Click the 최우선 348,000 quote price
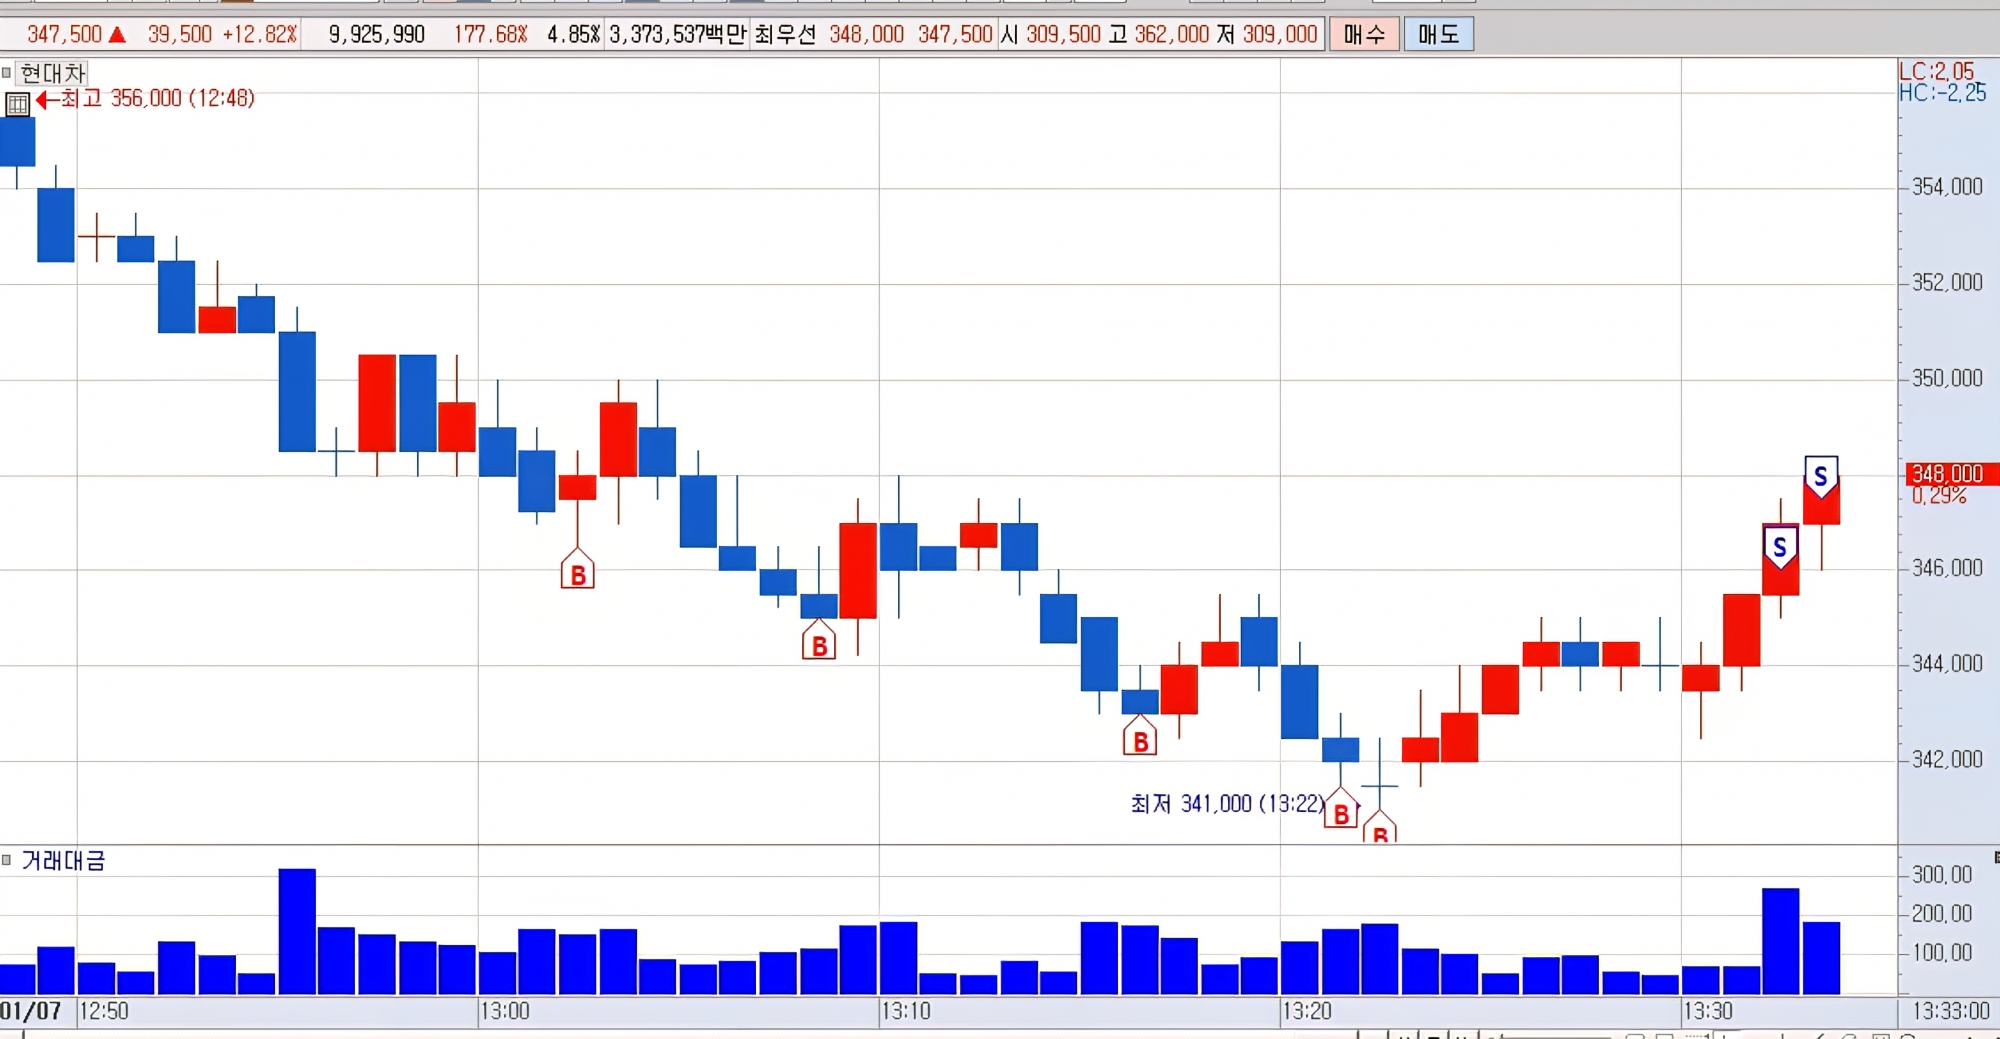 click(x=866, y=35)
